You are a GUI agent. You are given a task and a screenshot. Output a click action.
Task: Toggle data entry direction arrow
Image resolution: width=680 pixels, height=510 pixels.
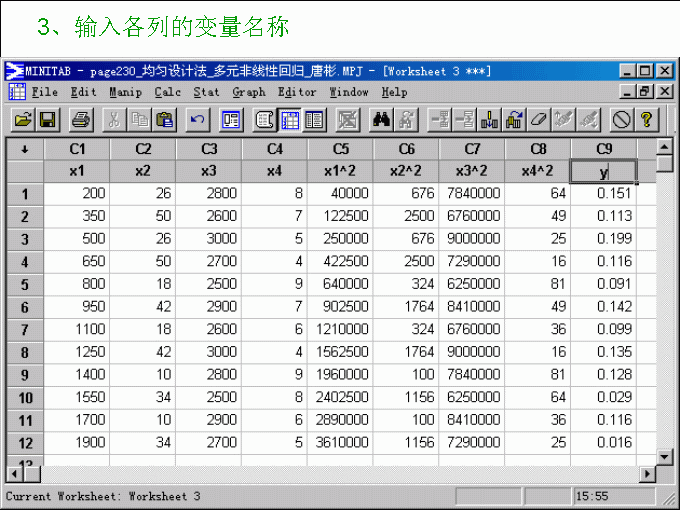point(24,149)
